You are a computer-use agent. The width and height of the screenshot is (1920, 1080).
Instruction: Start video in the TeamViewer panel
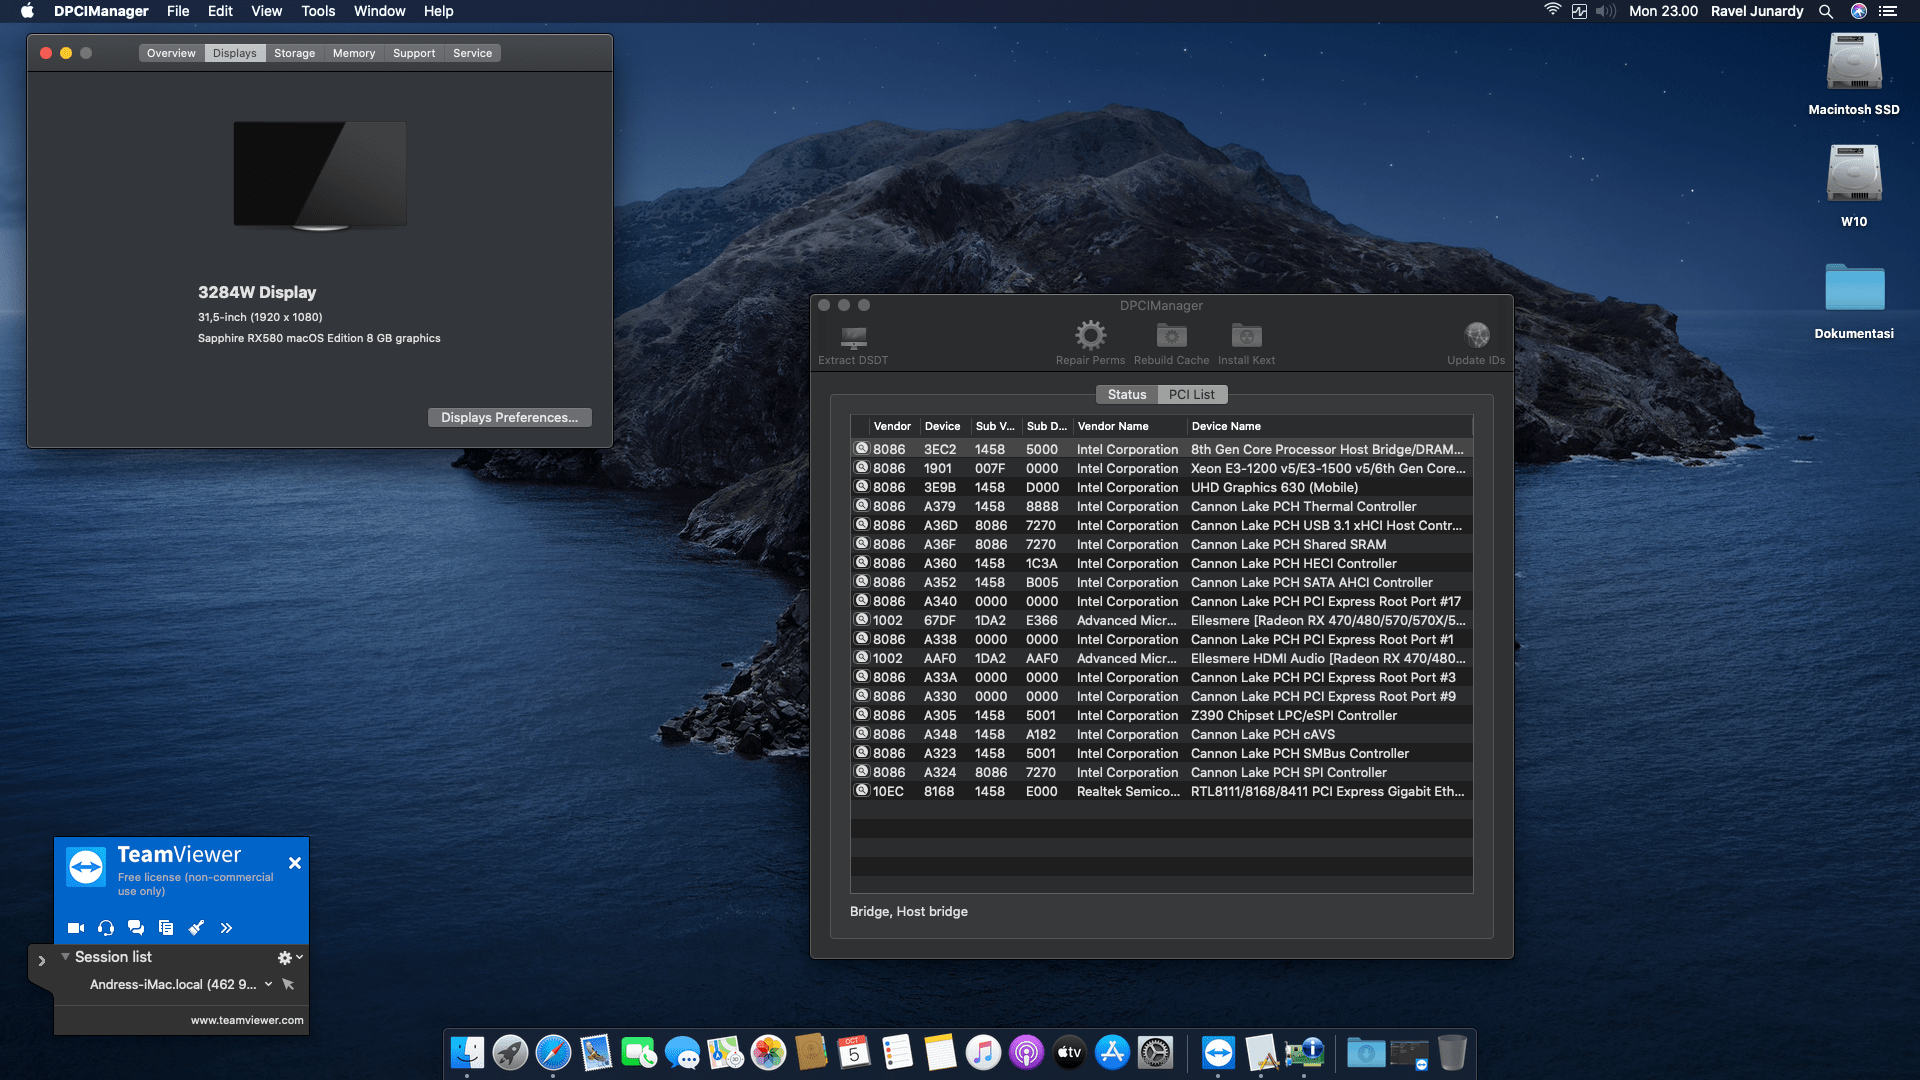(76, 928)
